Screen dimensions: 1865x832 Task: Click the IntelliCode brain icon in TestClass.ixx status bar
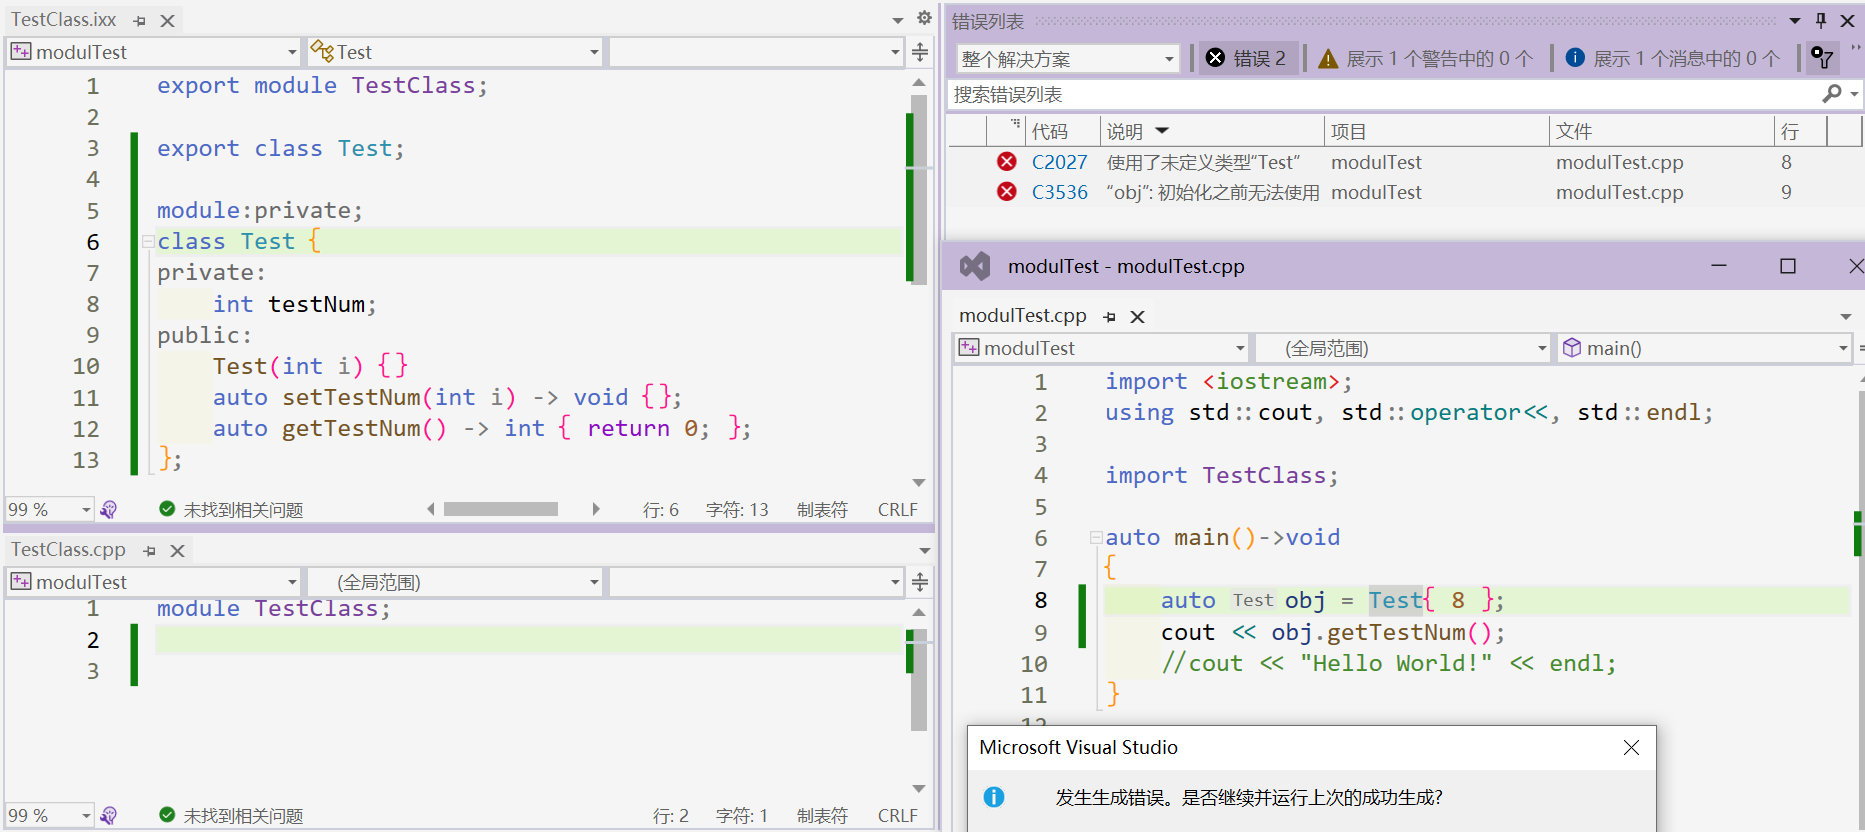click(109, 509)
